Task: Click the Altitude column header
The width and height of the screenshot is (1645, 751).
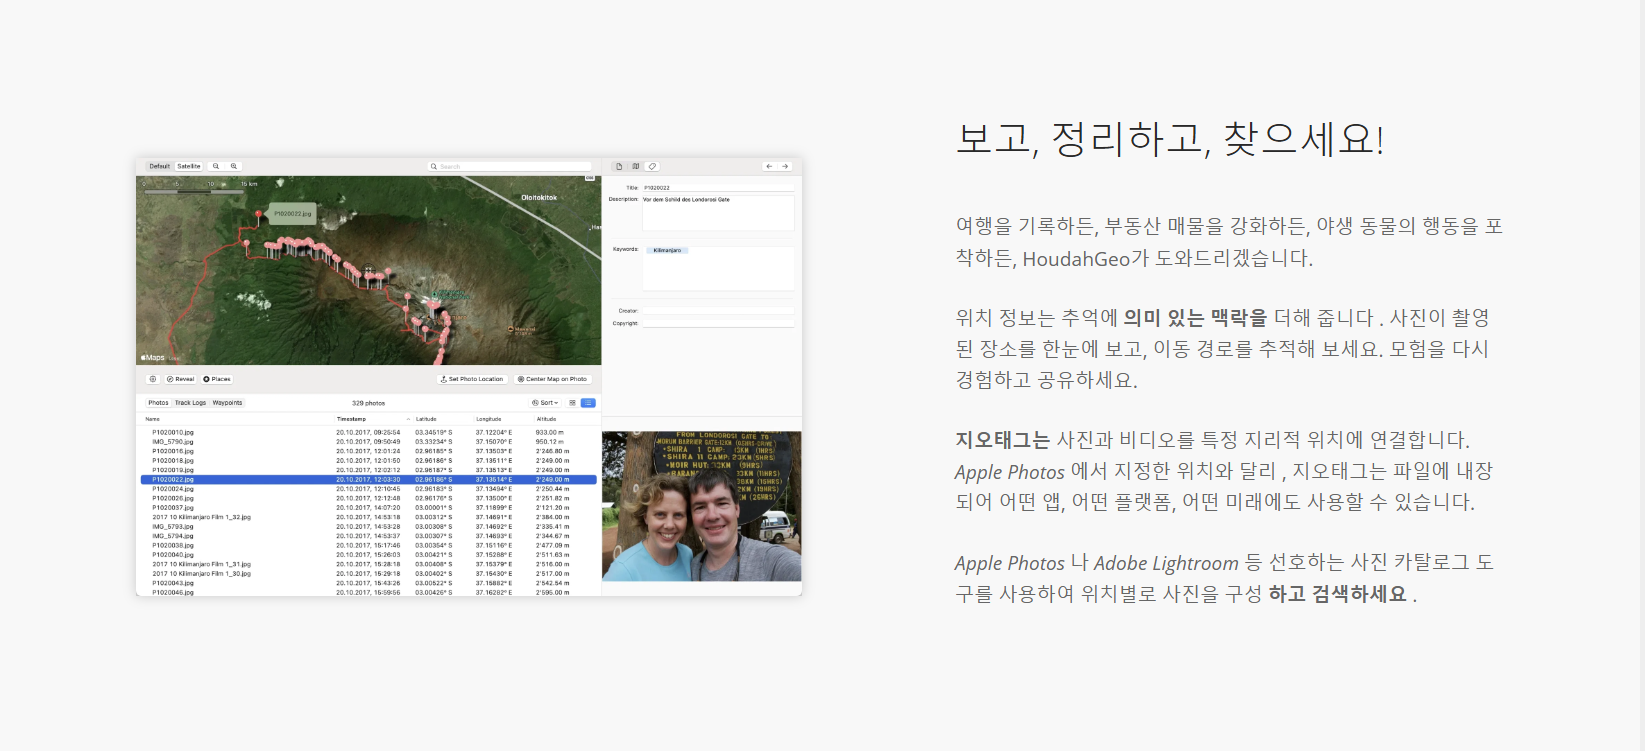Action: coord(546,419)
